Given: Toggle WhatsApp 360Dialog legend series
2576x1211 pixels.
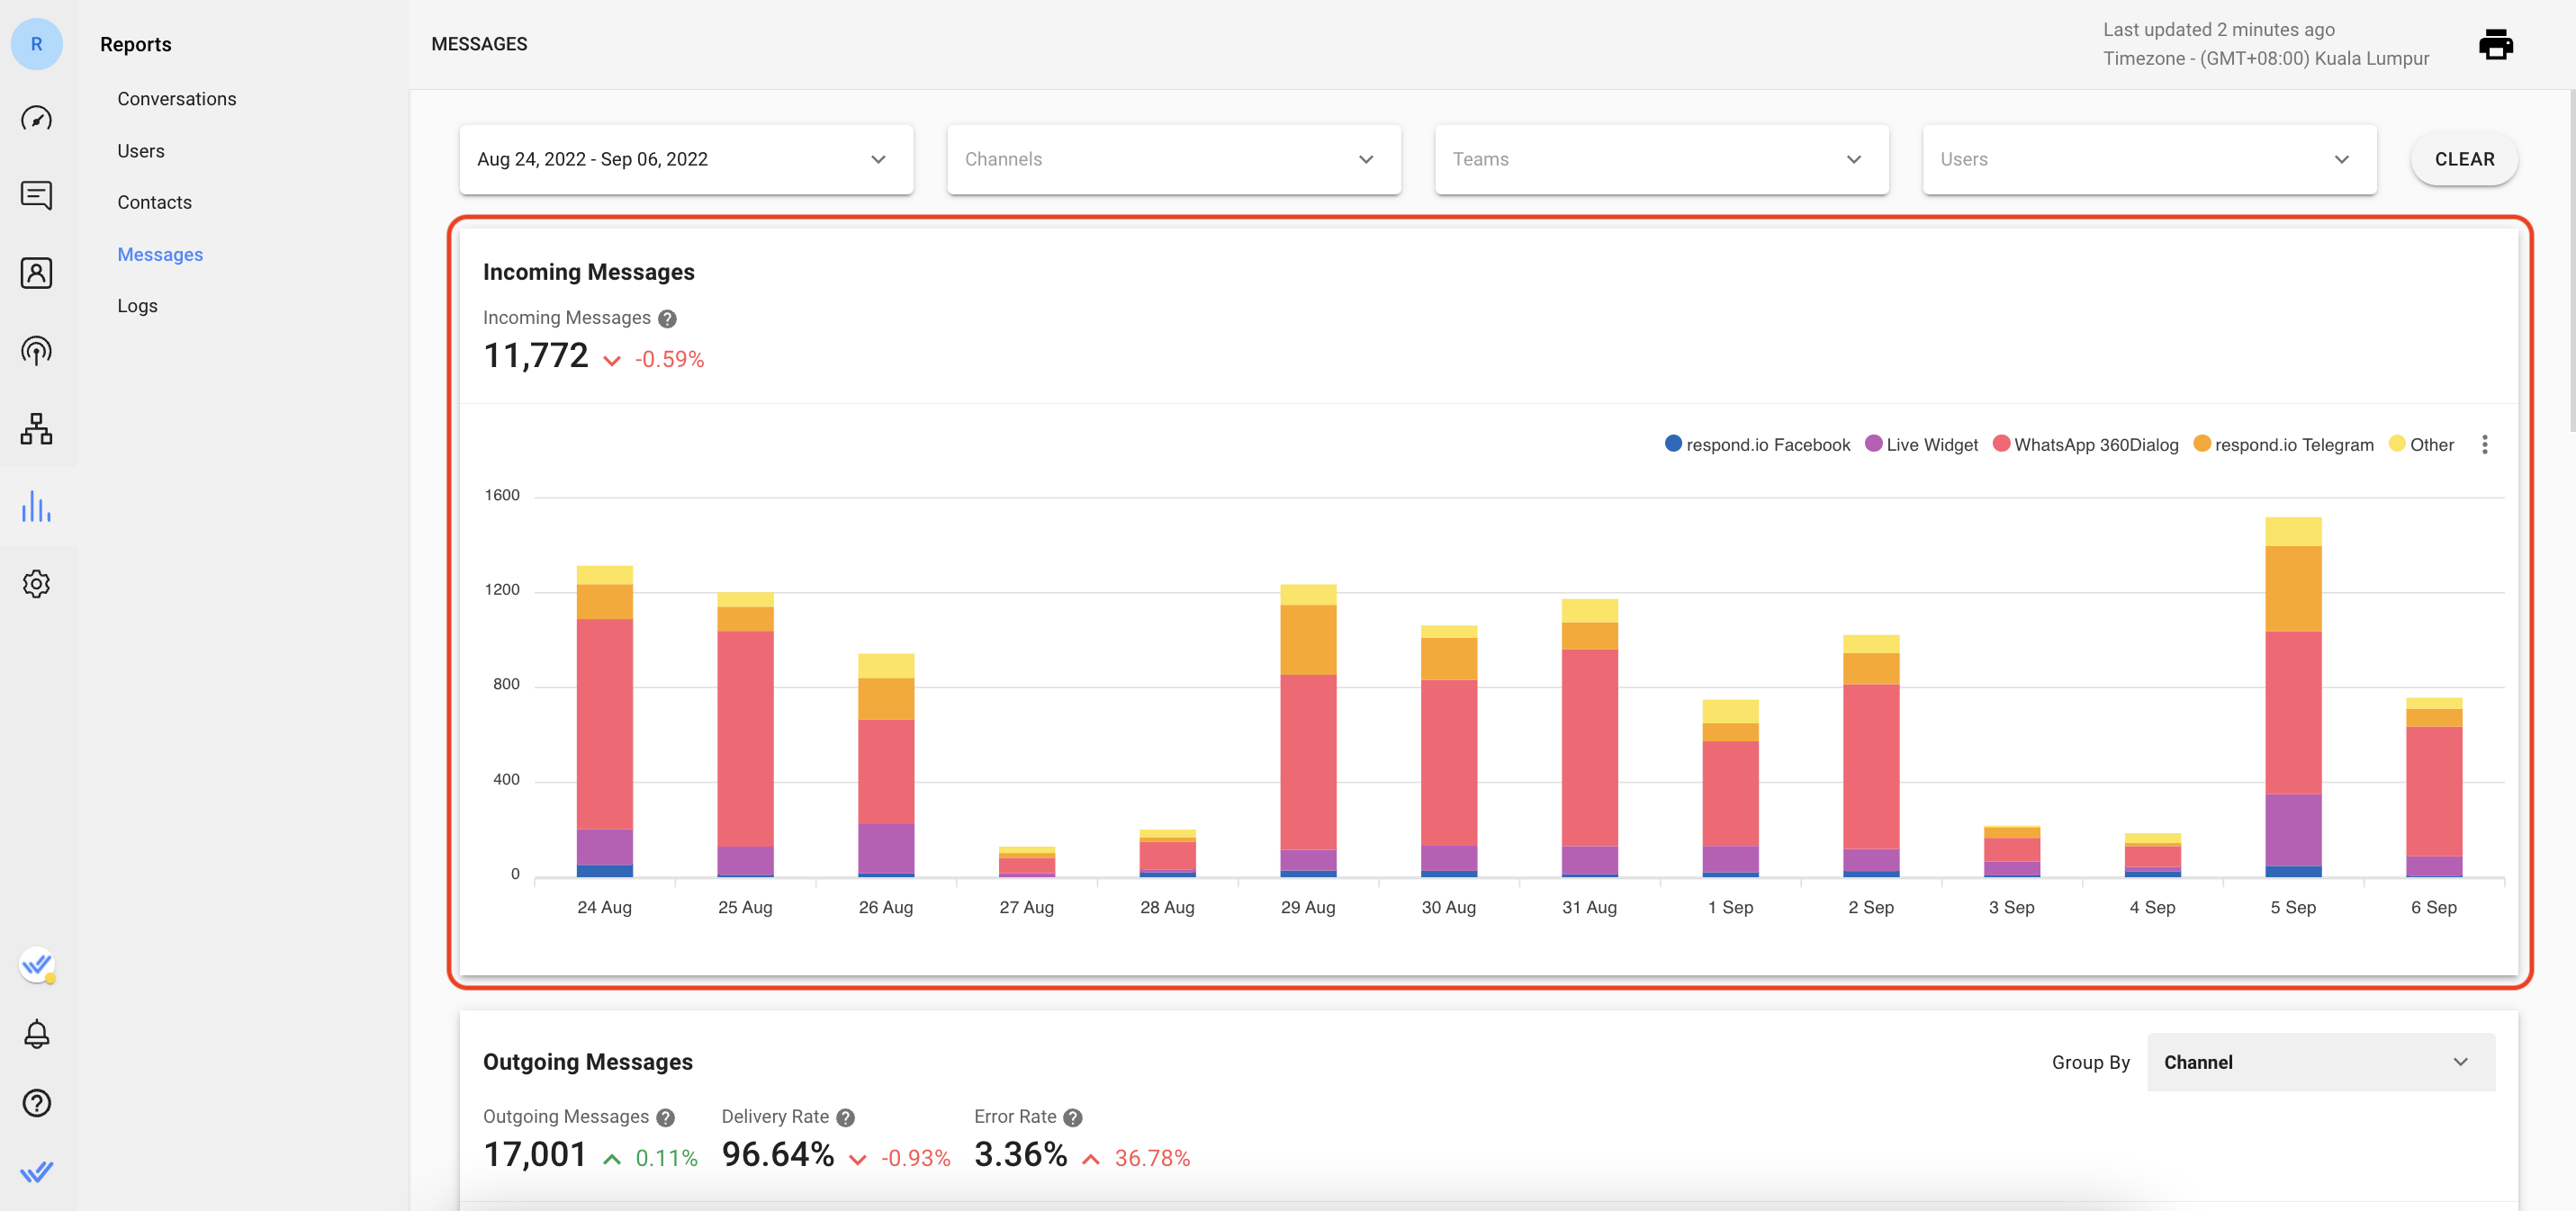Looking at the screenshot, I should coord(2086,445).
